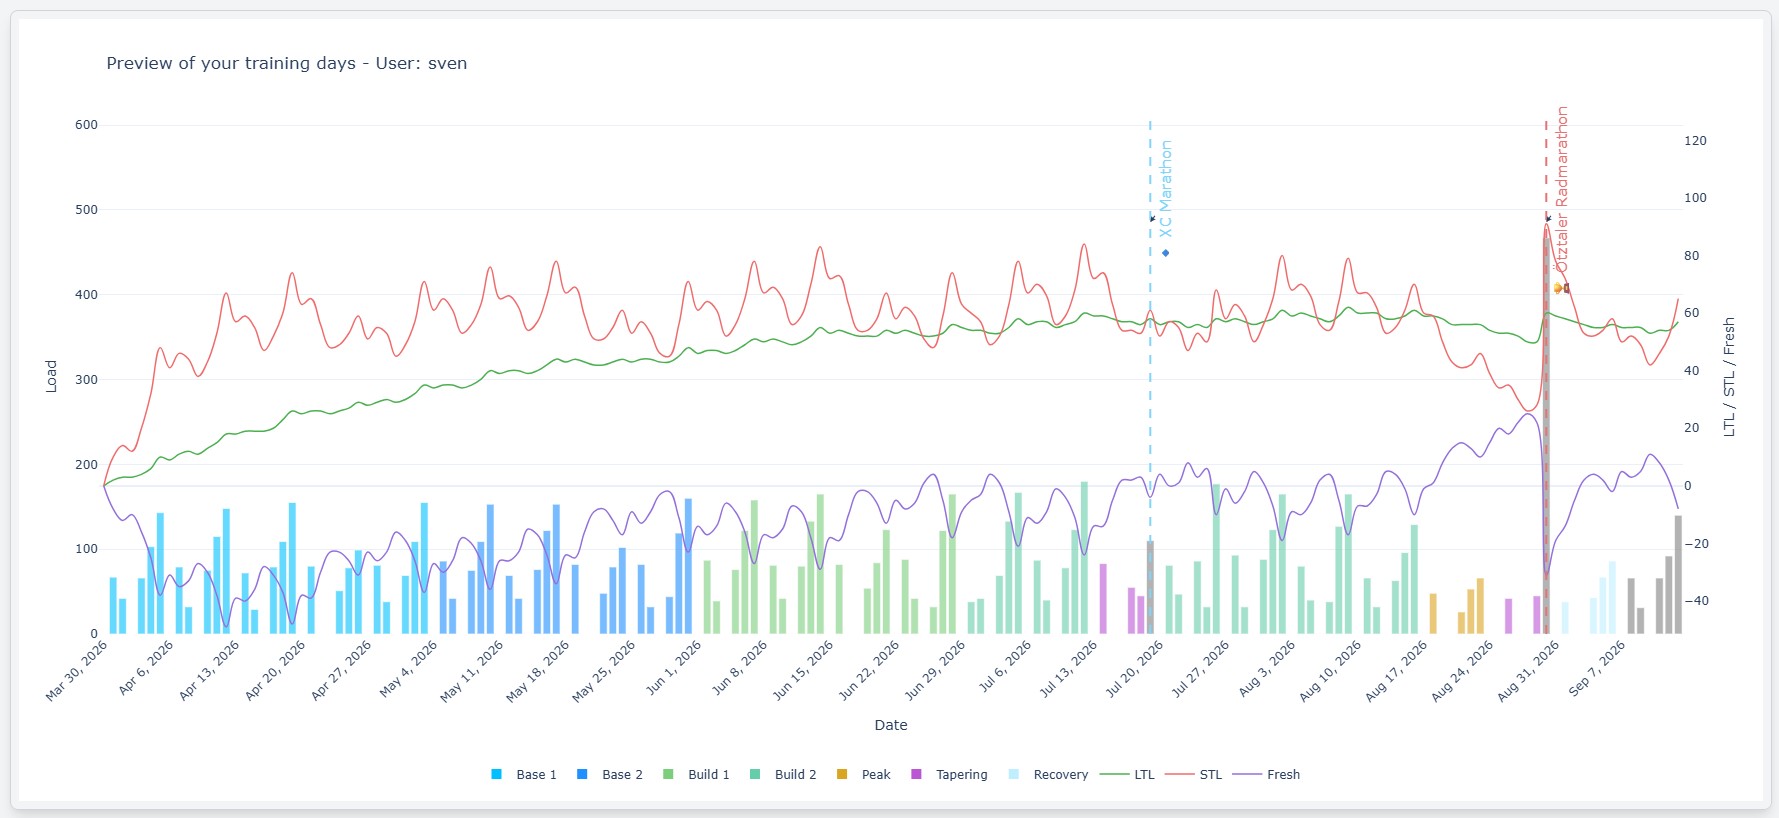Click the 'Aug 24, 2026' date tick
This screenshot has width=1779, height=818.
click(1463, 671)
